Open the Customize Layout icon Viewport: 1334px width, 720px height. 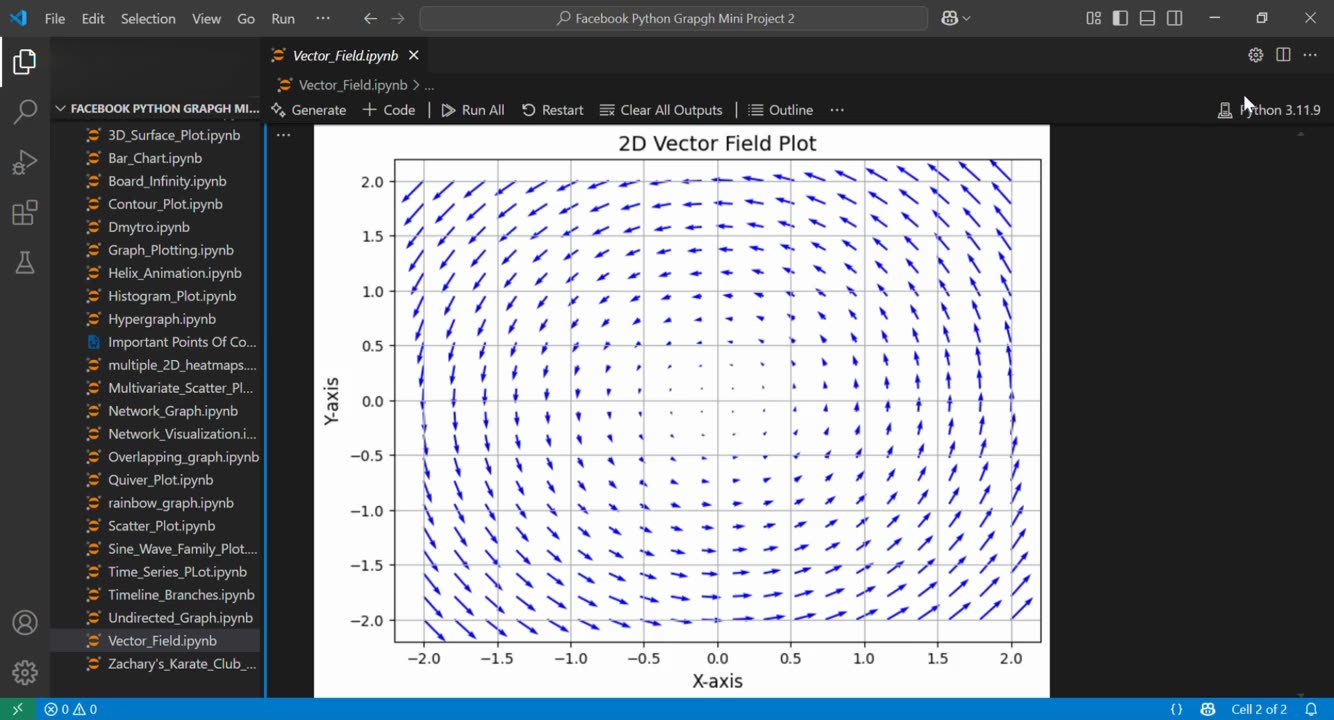1093,18
